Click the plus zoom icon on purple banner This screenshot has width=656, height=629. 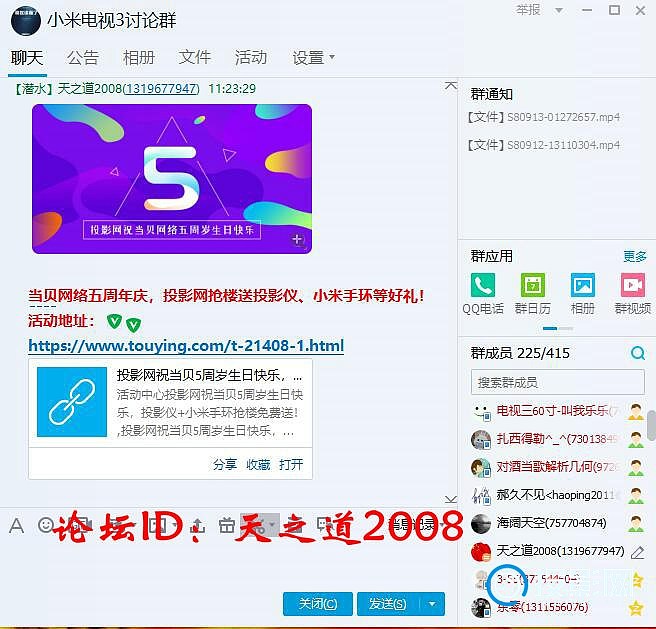pyautogui.click(x=297, y=240)
